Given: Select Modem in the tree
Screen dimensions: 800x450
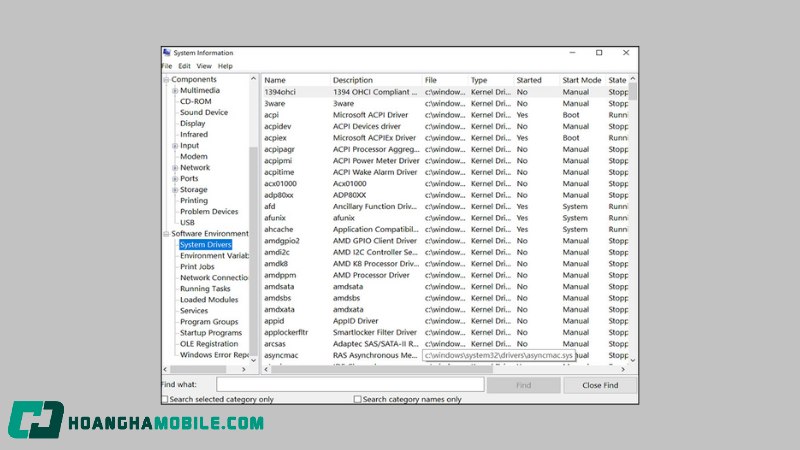Looking at the screenshot, I should 193,157.
